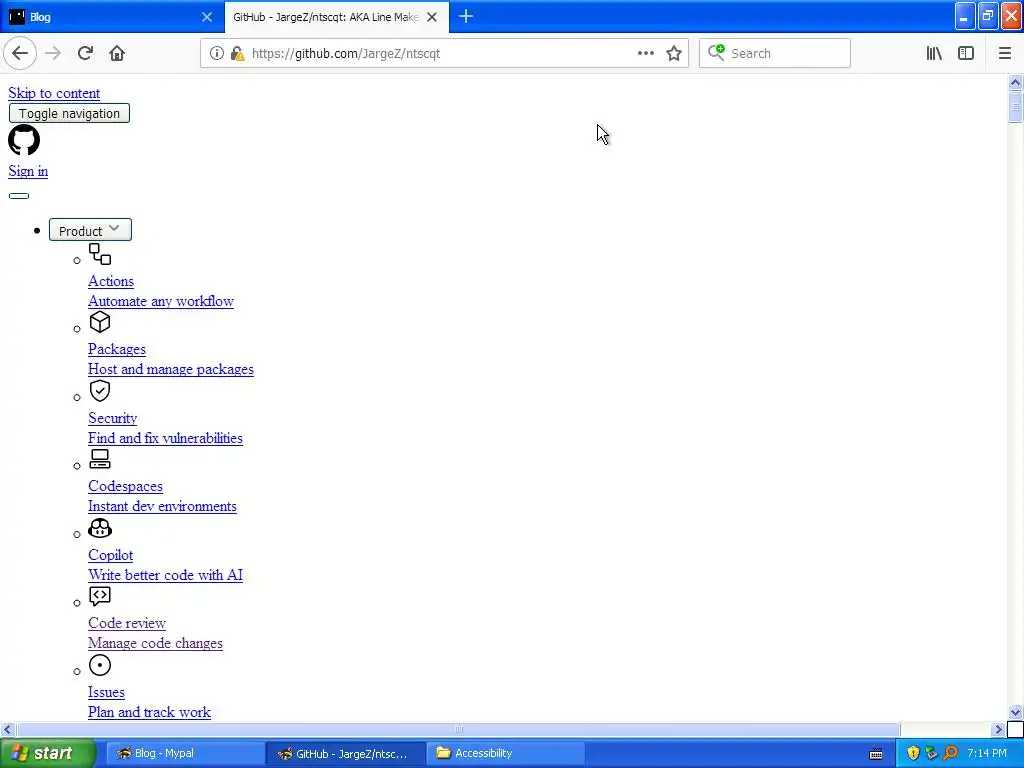Image resolution: width=1024 pixels, height=768 pixels.
Task: Close the GitHub JargeZ/ntscqt tab
Action: coord(432,17)
